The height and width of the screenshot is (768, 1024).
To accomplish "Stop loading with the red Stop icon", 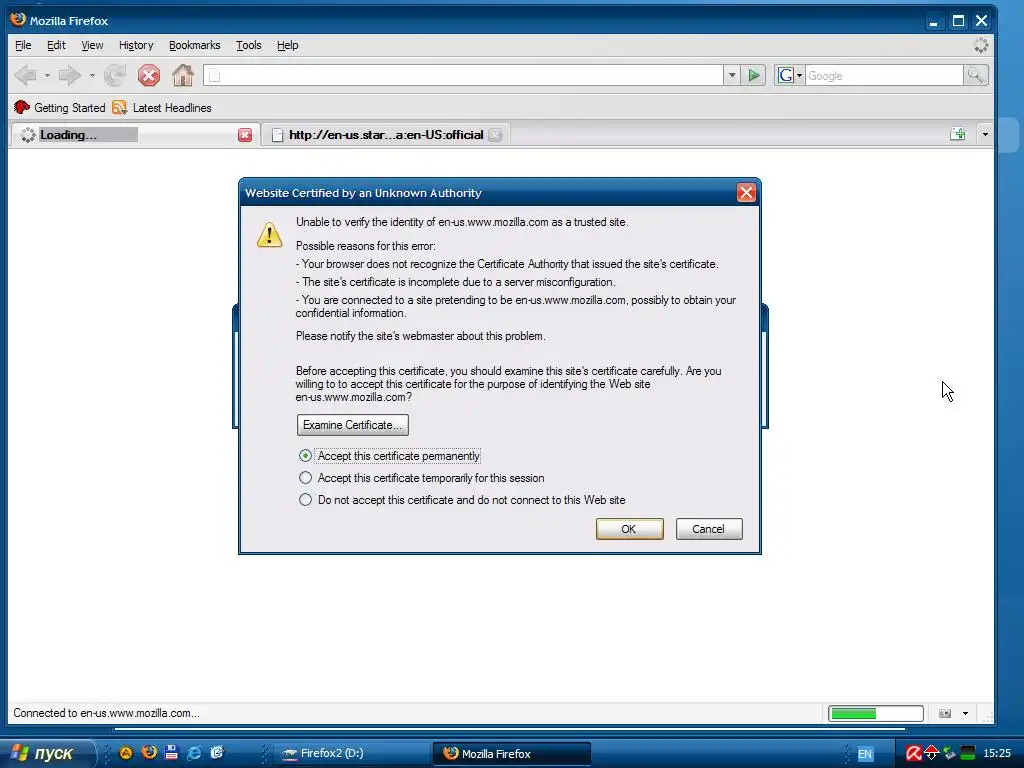I will click(x=149, y=75).
